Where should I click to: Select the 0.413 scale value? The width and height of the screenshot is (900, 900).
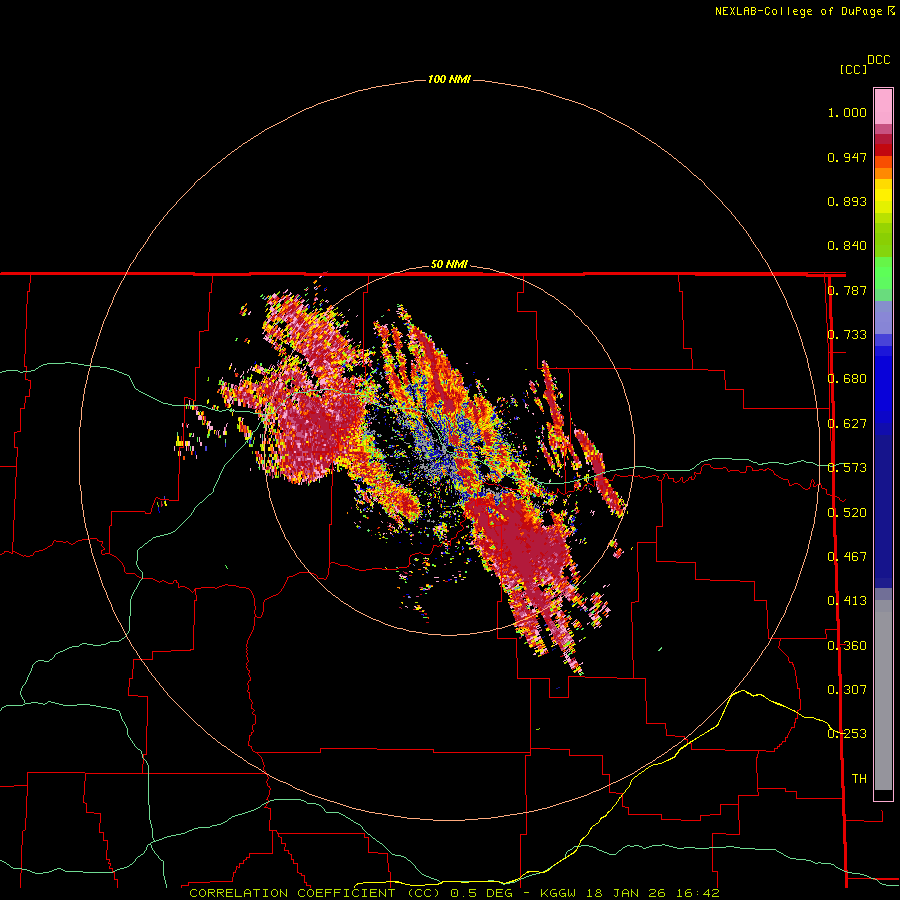(x=847, y=601)
